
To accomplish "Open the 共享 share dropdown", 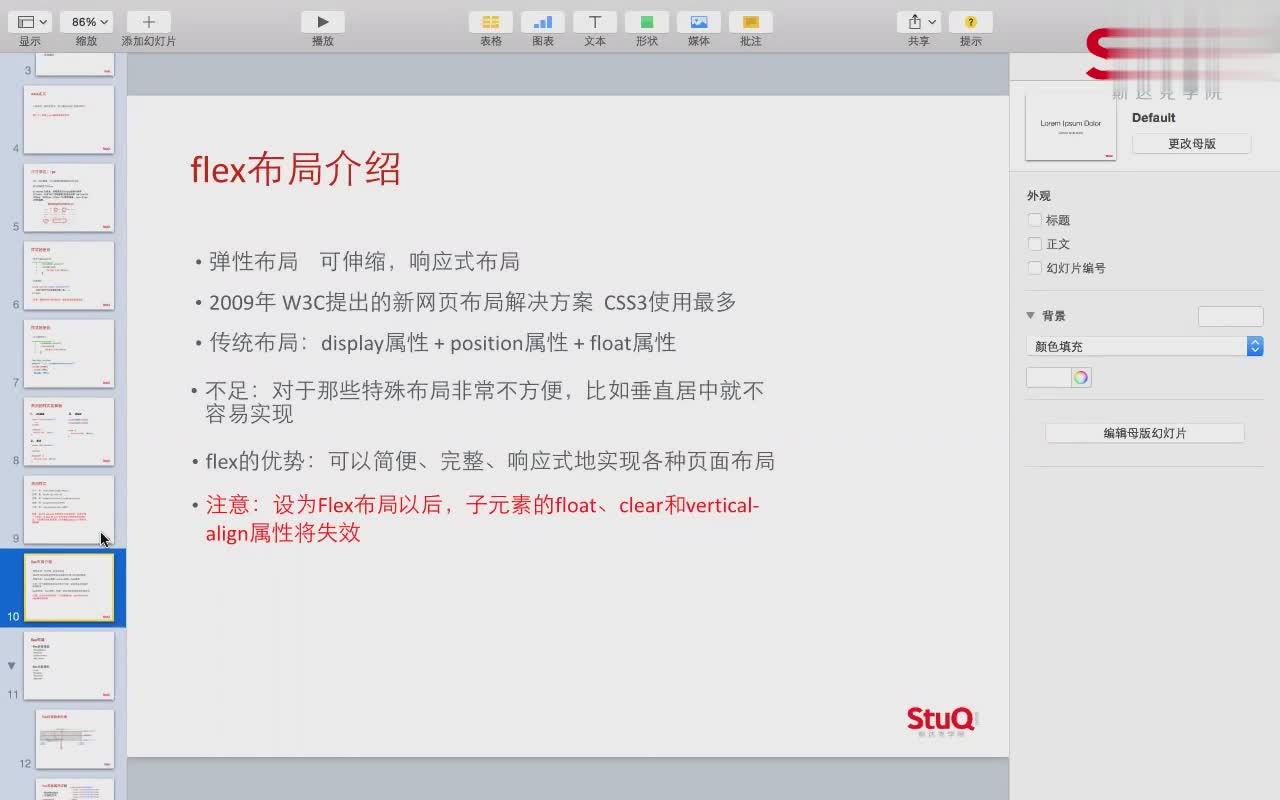I will click(x=919, y=22).
